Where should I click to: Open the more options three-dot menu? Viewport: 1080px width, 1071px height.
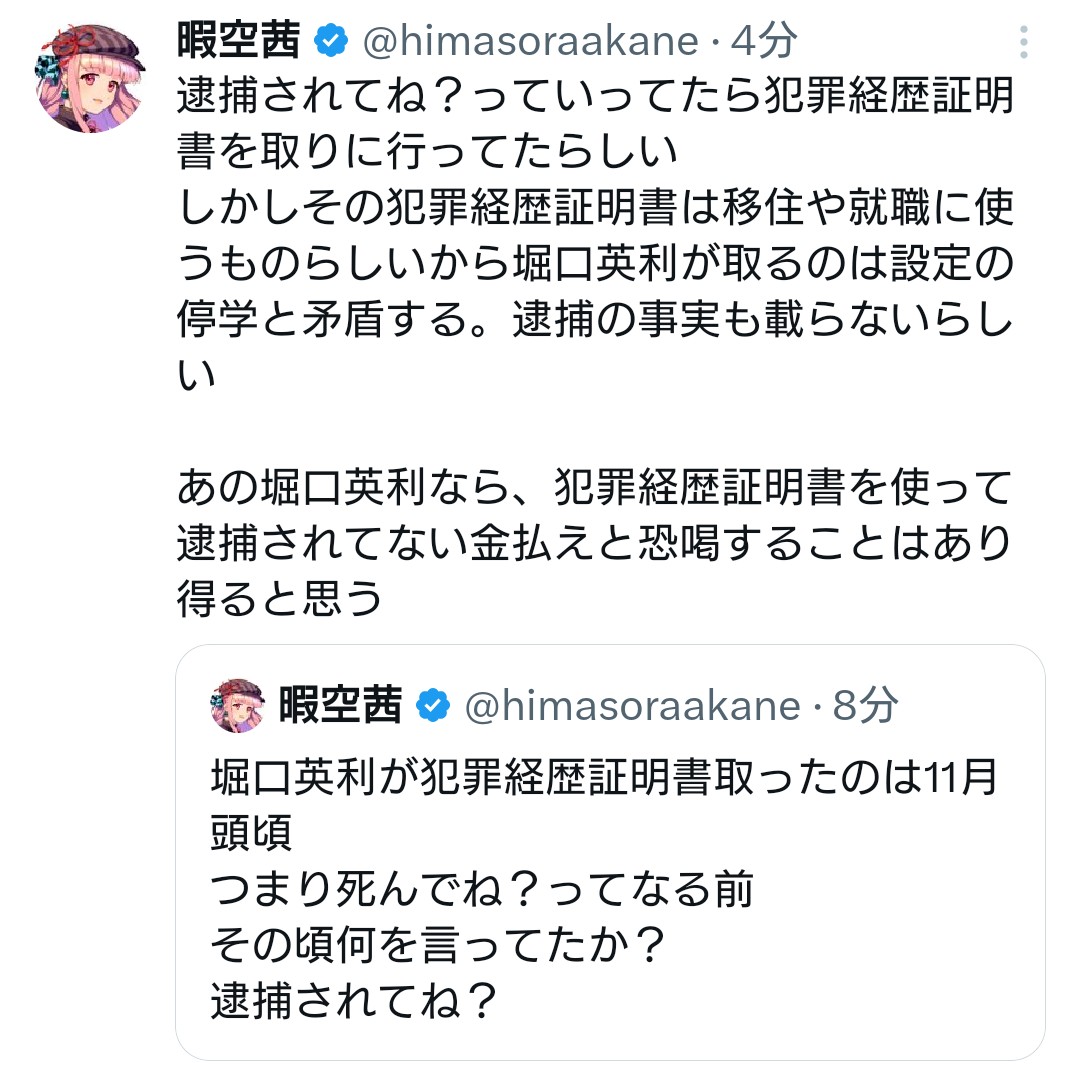[x=1023, y=42]
